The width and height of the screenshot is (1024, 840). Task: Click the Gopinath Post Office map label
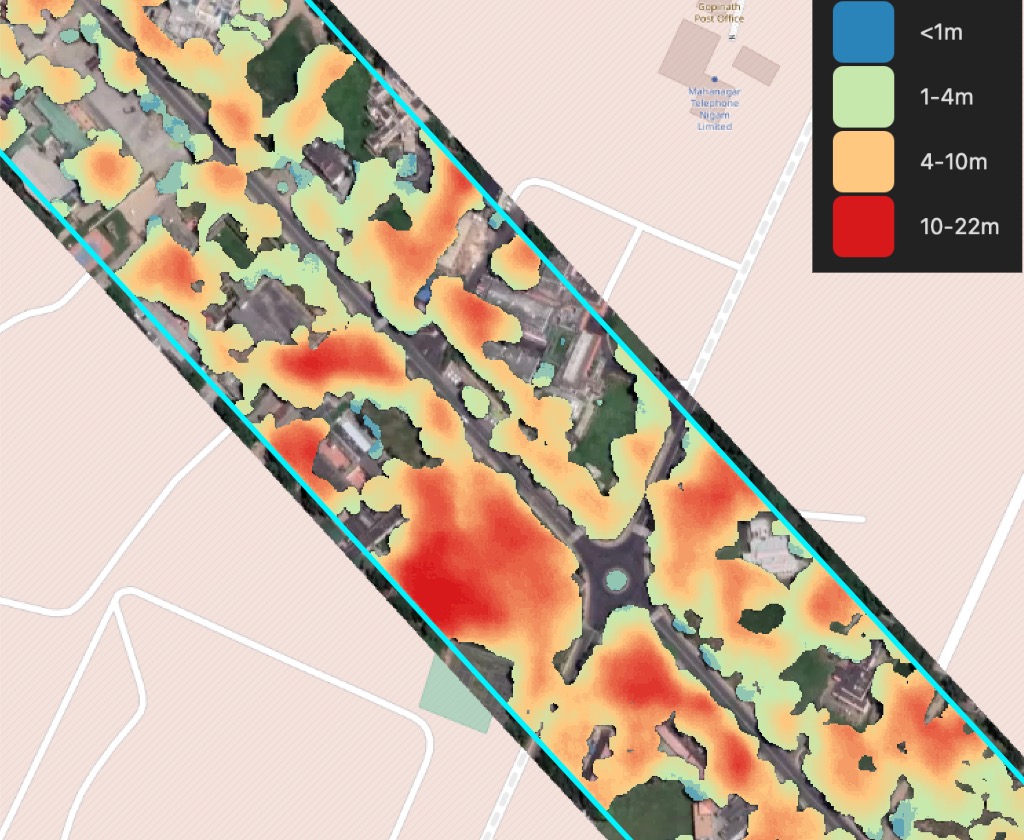[x=718, y=12]
